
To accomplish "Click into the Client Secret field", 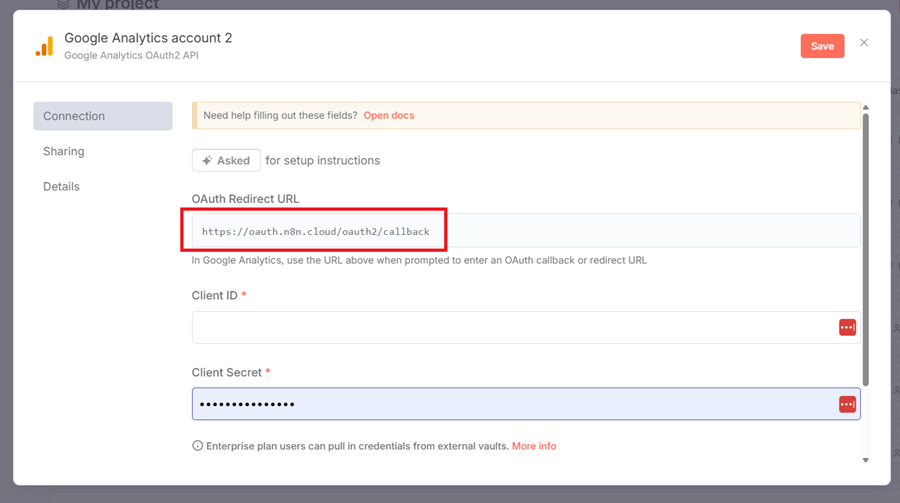I will [510, 404].
